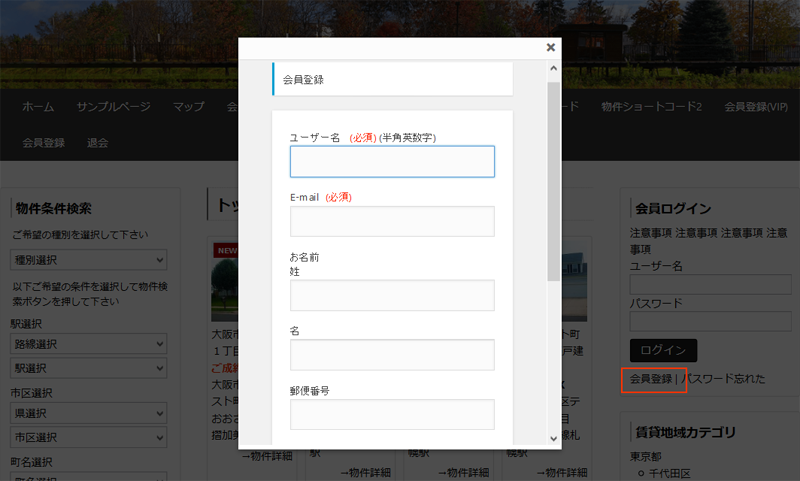Click the 会員登録 link under login
Screen dimensions: 800x481
tap(651, 379)
